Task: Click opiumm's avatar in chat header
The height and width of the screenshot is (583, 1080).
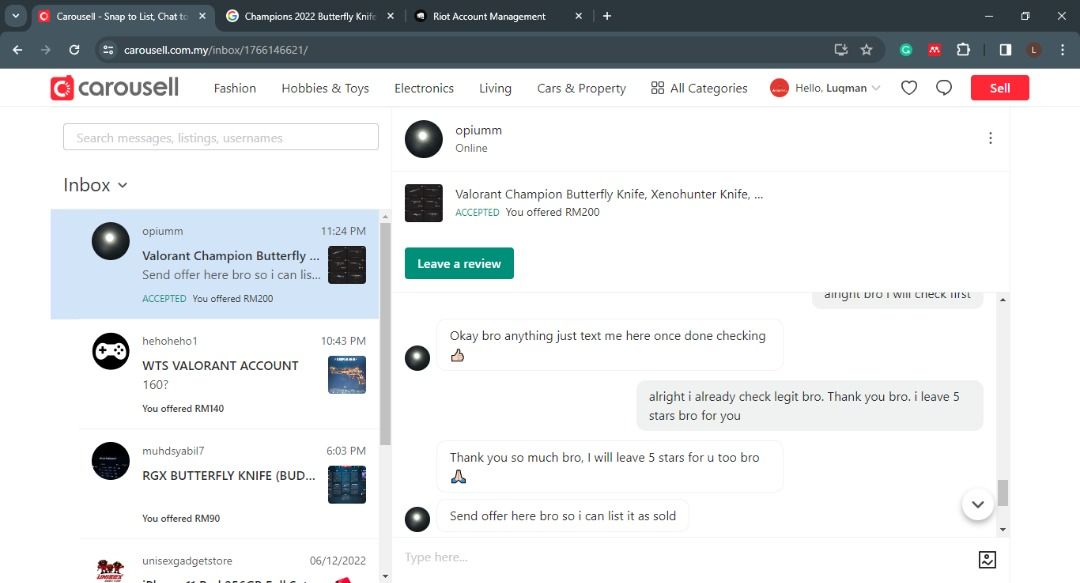Action: click(424, 139)
